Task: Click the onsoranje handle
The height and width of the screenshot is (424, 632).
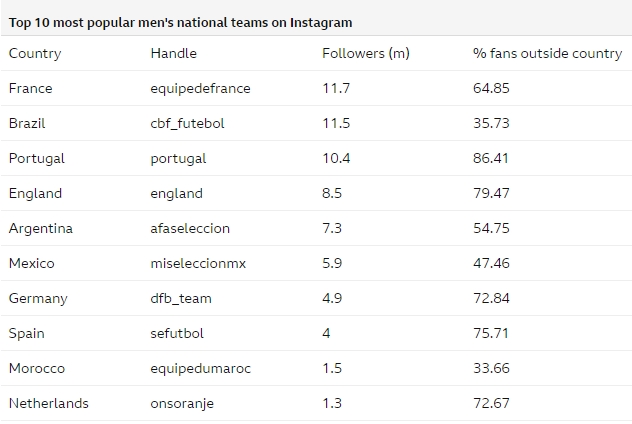Action: point(182,403)
